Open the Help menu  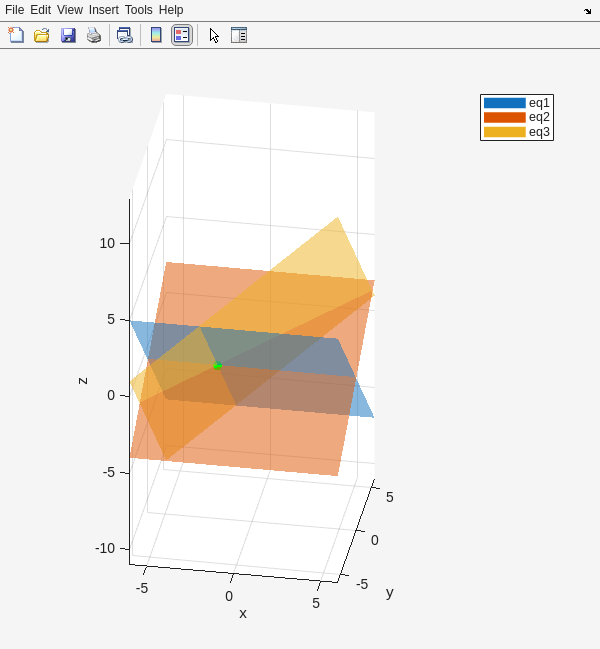(x=171, y=10)
